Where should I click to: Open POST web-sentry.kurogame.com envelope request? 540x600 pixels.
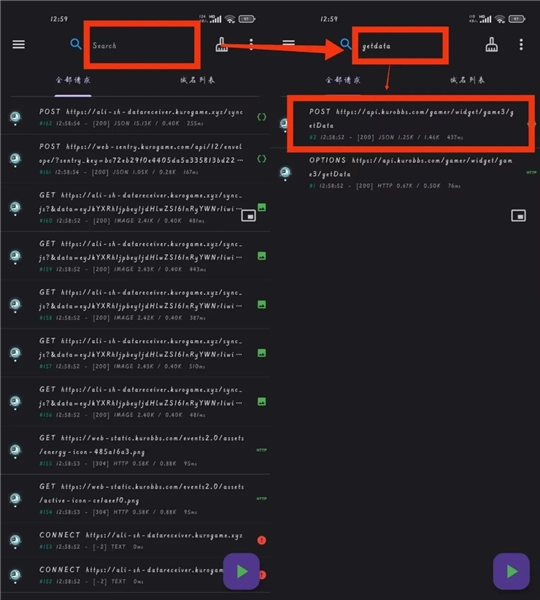click(x=135, y=158)
